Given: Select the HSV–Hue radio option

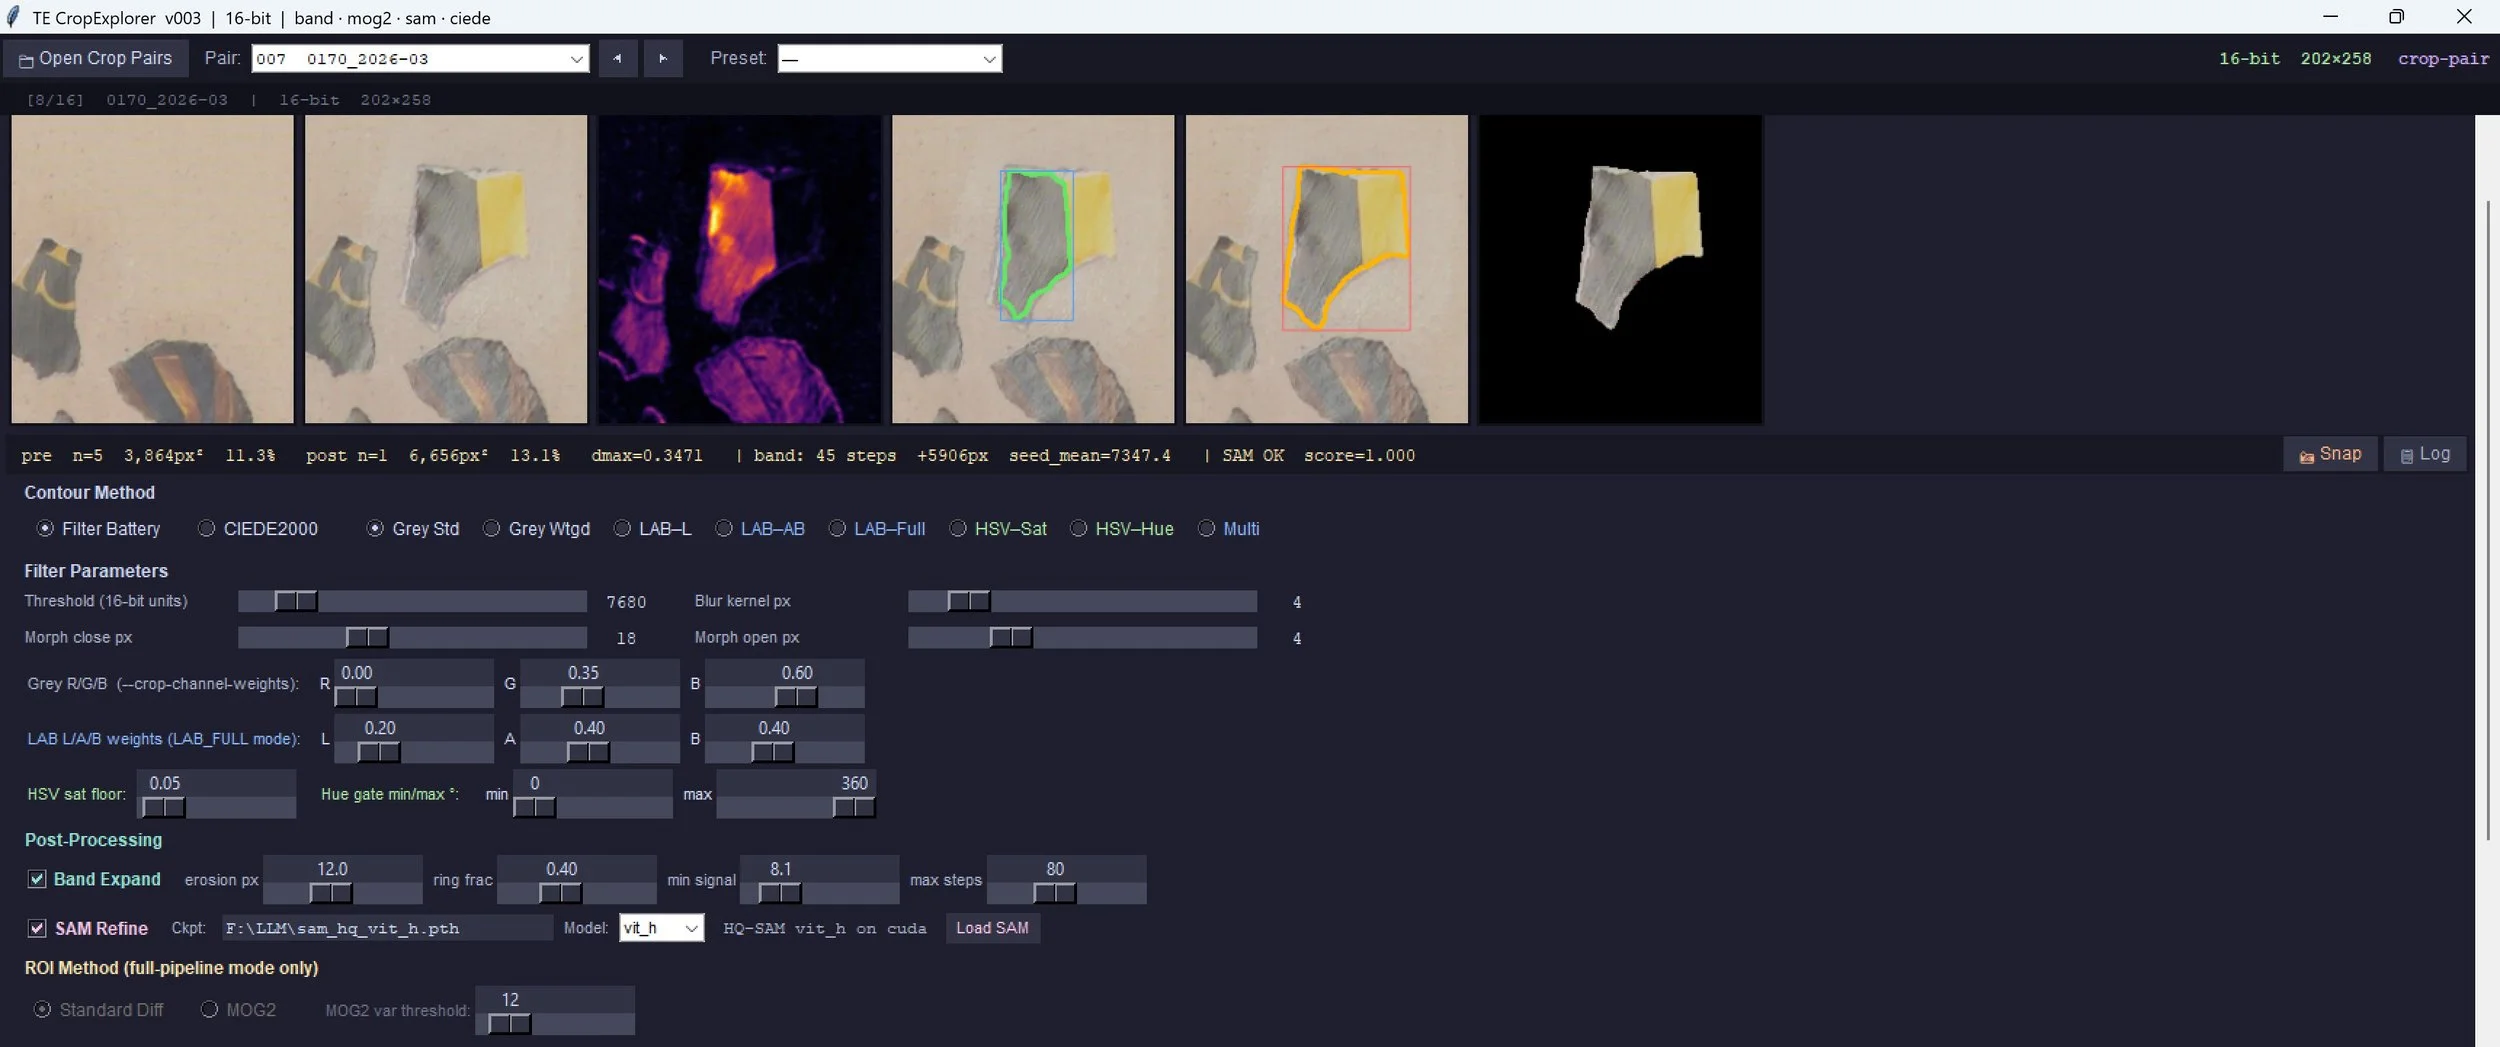Looking at the screenshot, I should (x=1122, y=528).
